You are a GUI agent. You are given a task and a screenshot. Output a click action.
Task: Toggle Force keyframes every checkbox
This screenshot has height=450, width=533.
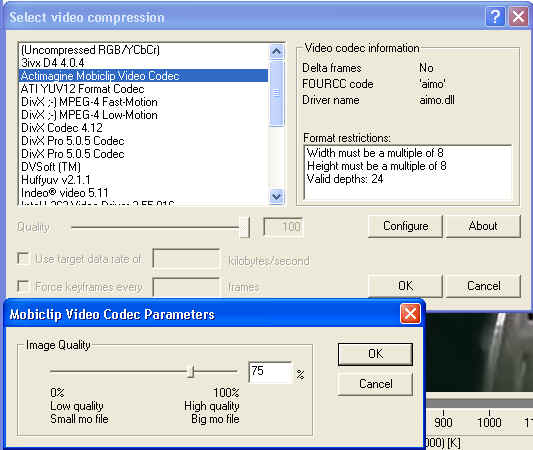[23, 286]
